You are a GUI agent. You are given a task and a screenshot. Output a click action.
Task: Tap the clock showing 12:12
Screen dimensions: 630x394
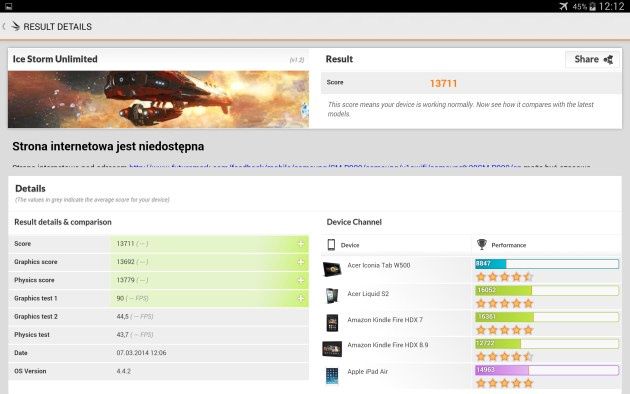coord(612,6)
